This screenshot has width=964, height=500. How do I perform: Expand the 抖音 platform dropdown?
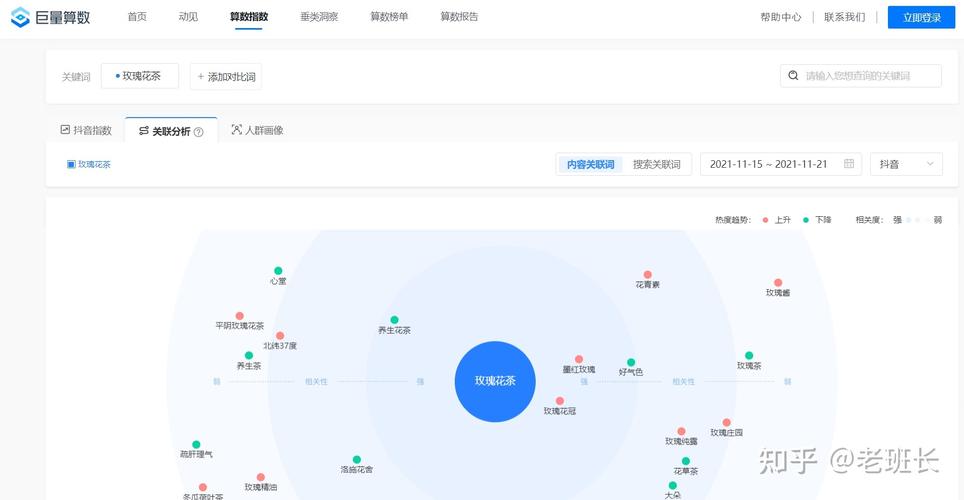tap(906, 164)
